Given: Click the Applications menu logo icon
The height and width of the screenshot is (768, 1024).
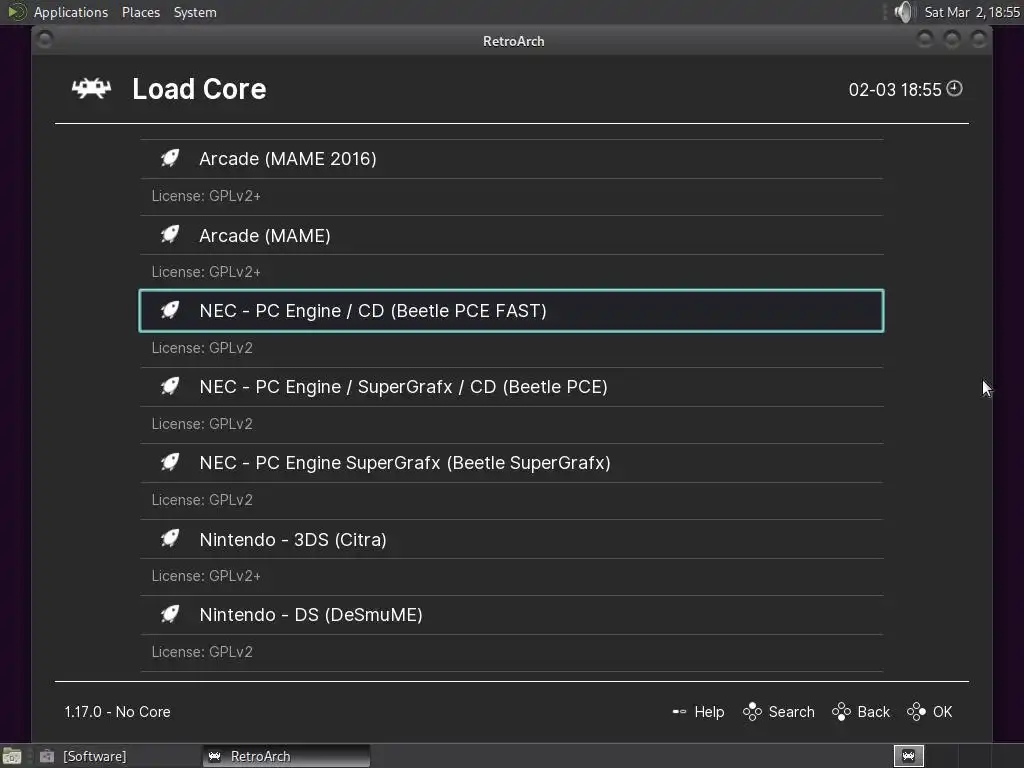Looking at the screenshot, I should (16, 12).
